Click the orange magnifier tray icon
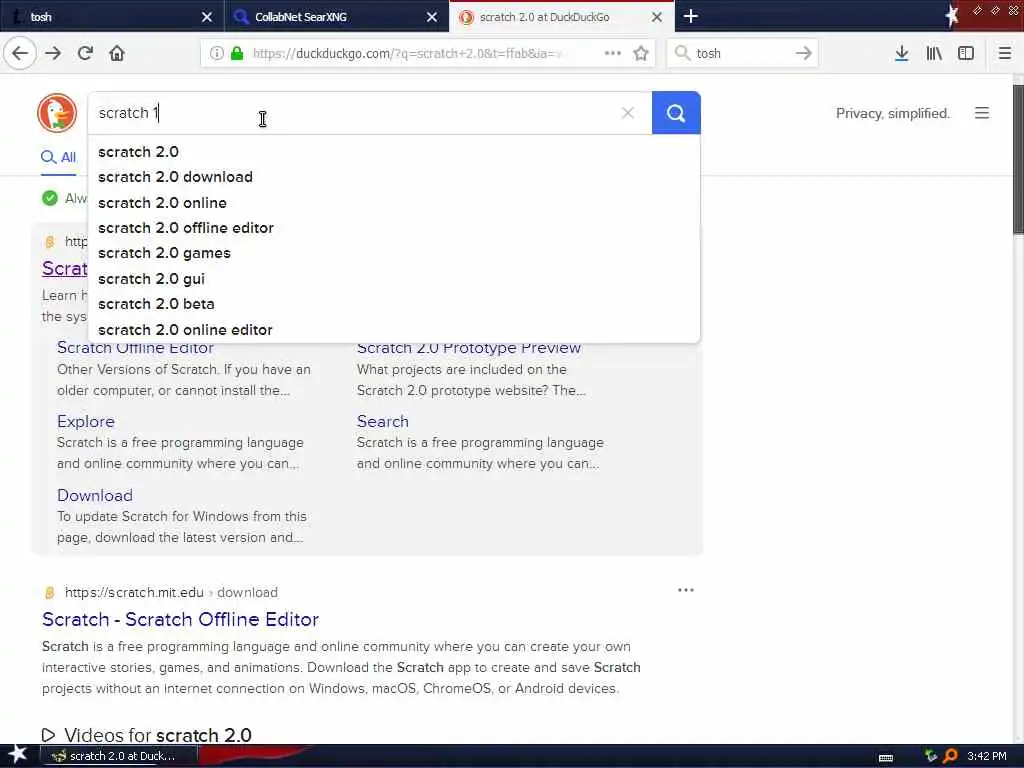Screen dimensions: 1024x768 point(950,756)
